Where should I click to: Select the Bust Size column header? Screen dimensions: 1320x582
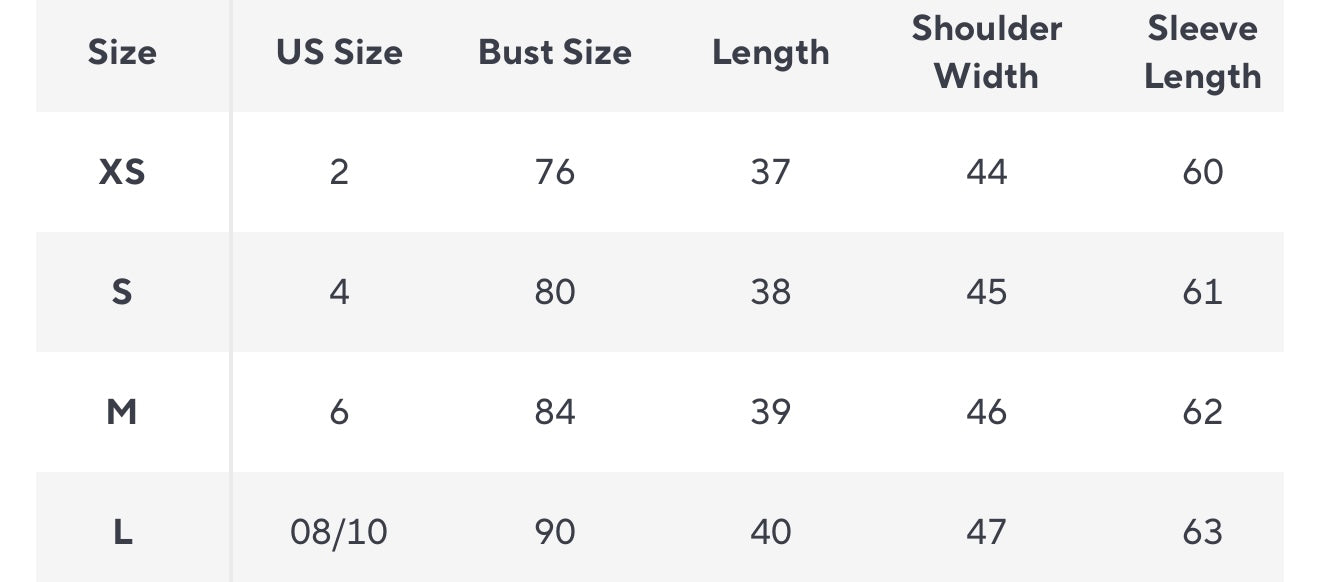(555, 52)
